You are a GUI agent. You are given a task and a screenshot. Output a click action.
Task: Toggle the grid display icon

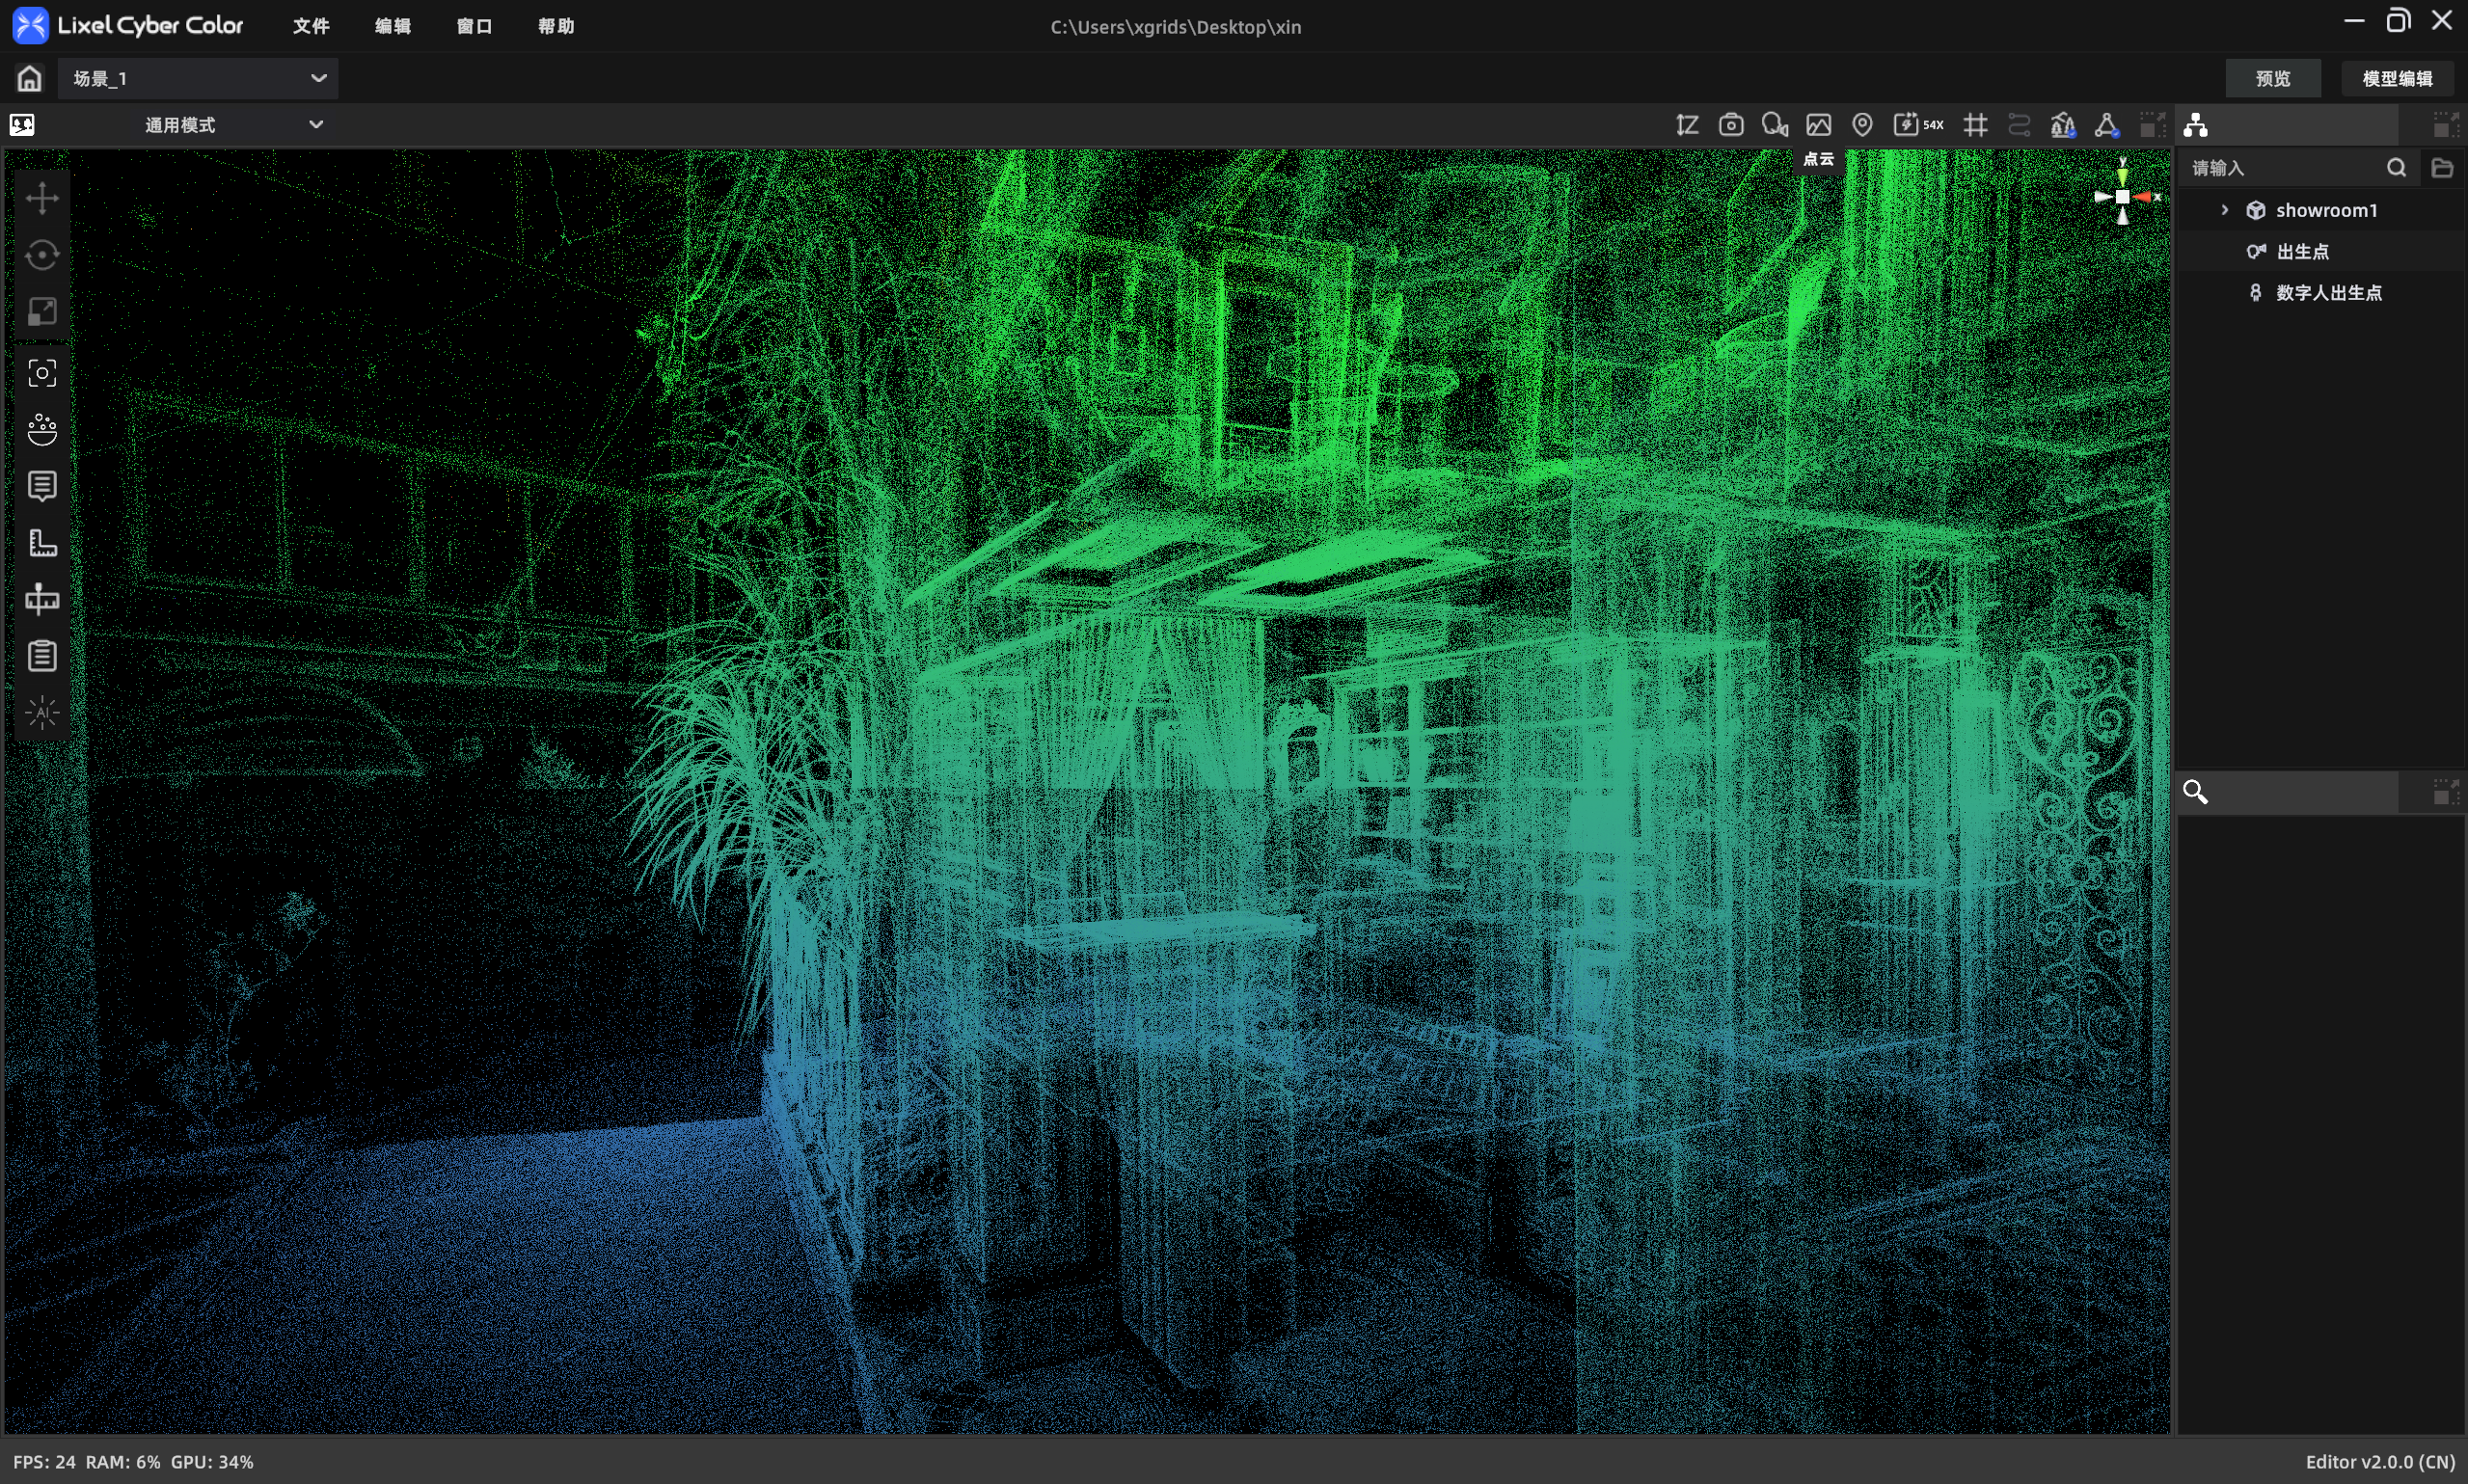pyautogui.click(x=1975, y=125)
